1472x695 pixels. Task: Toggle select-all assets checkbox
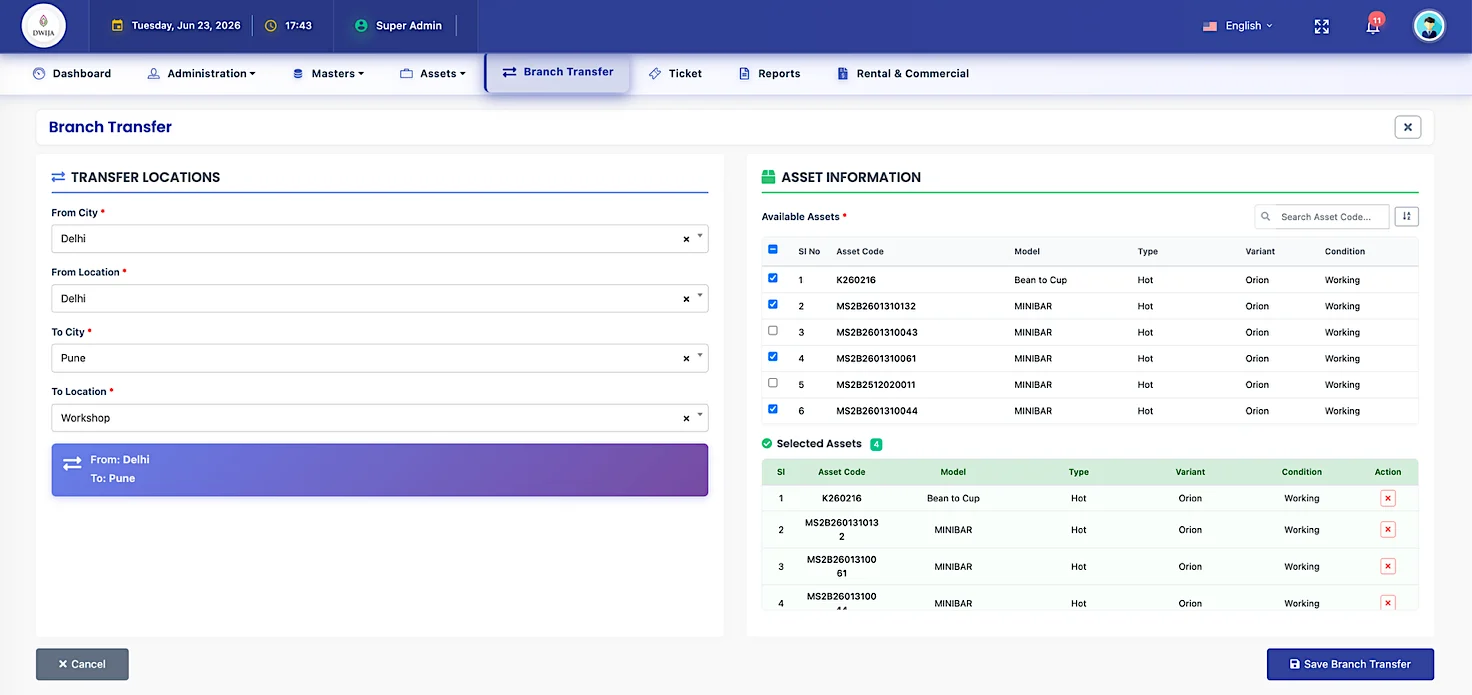coord(772,250)
